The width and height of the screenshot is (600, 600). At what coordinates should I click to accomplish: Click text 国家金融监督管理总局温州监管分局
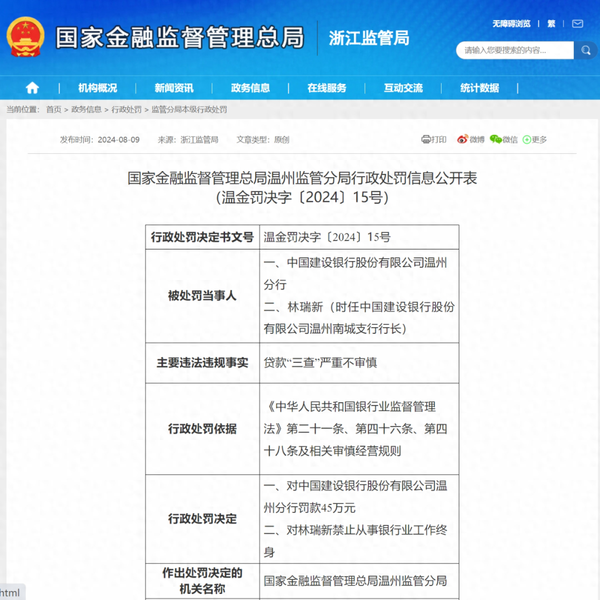click(355, 581)
